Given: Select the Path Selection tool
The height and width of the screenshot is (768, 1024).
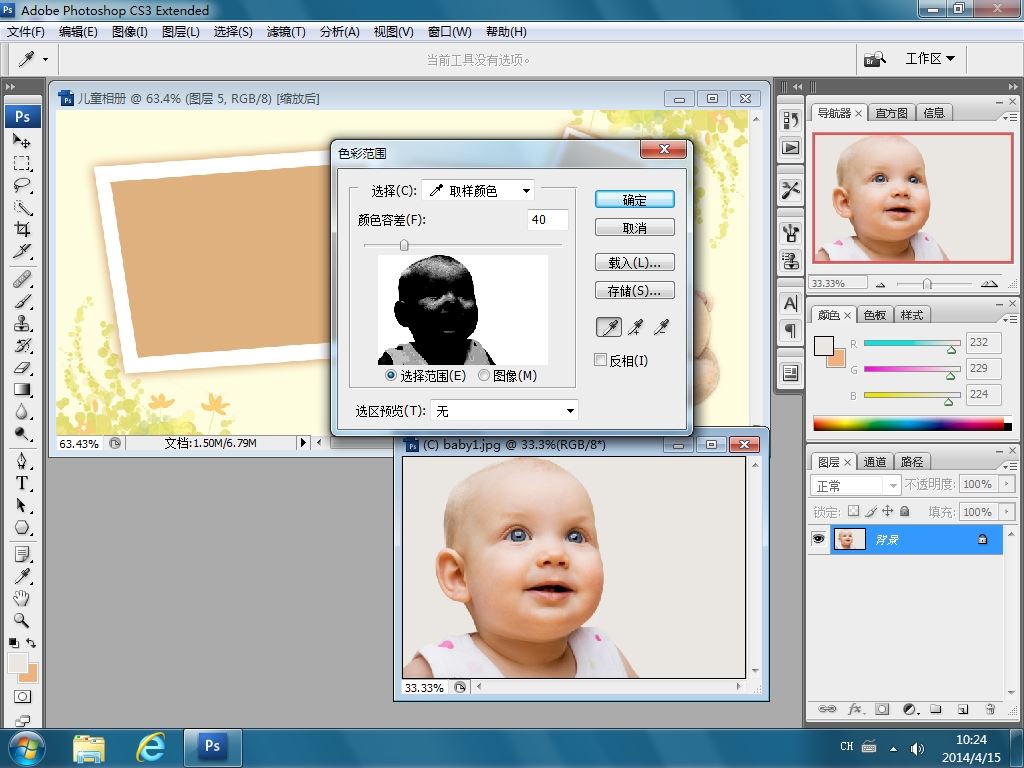Looking at the screenshot, I should point(22,505).
